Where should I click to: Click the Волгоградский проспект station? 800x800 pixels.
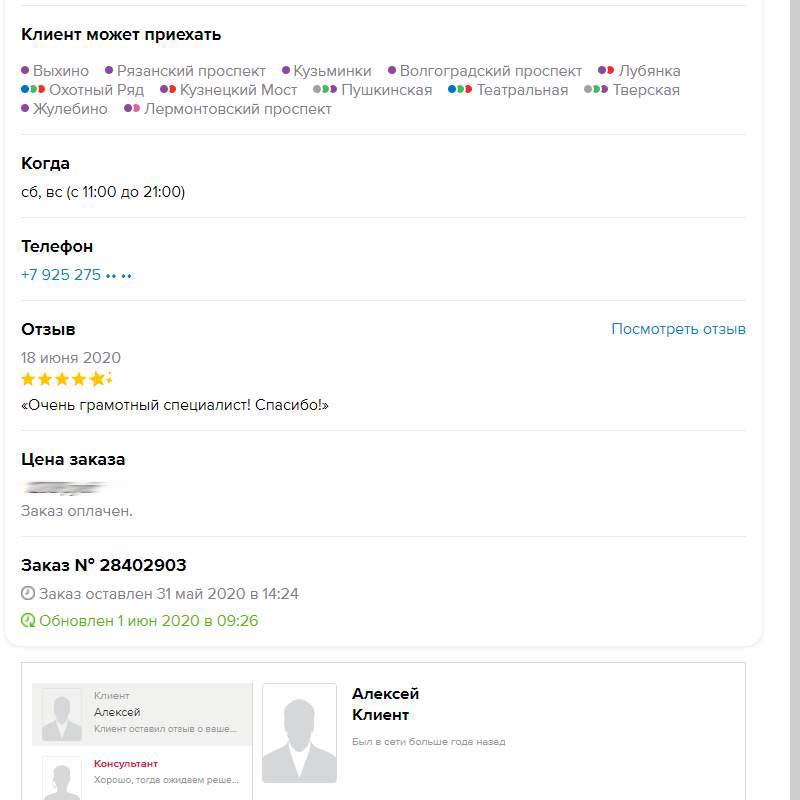click(x=490, y=71)
